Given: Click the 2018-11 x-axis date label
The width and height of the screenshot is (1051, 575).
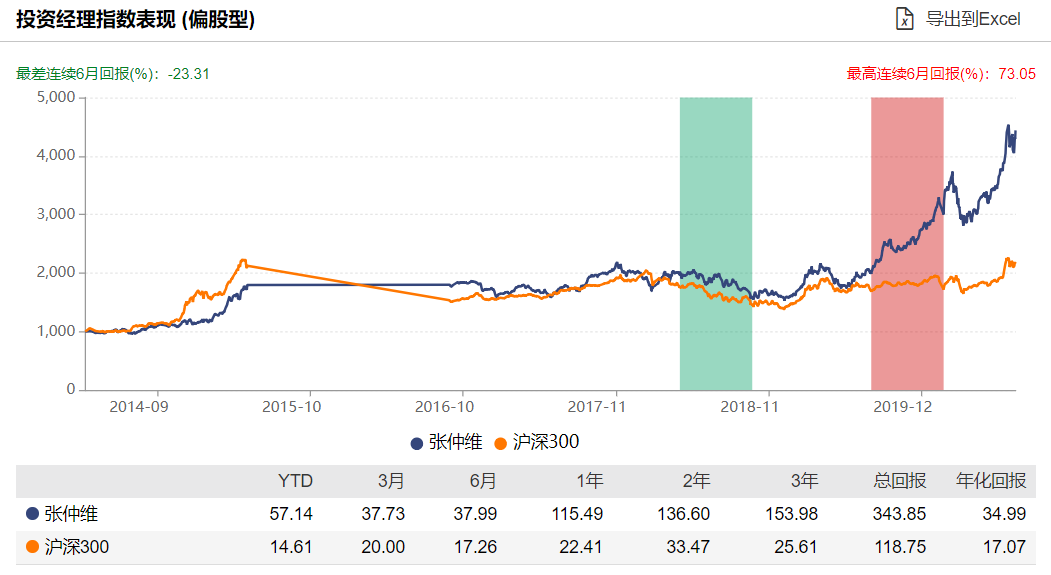Looking at the screenshot, I should point(749,408).
